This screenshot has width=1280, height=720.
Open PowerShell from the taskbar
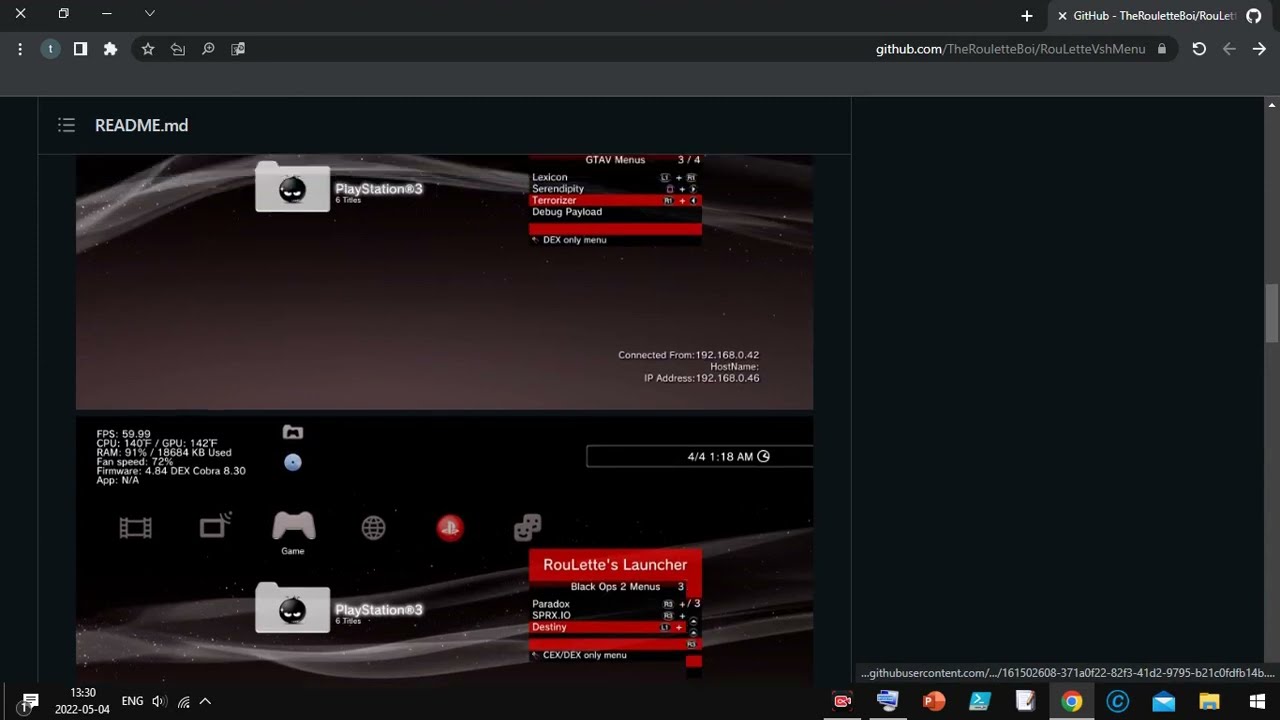tap(980, 701)
